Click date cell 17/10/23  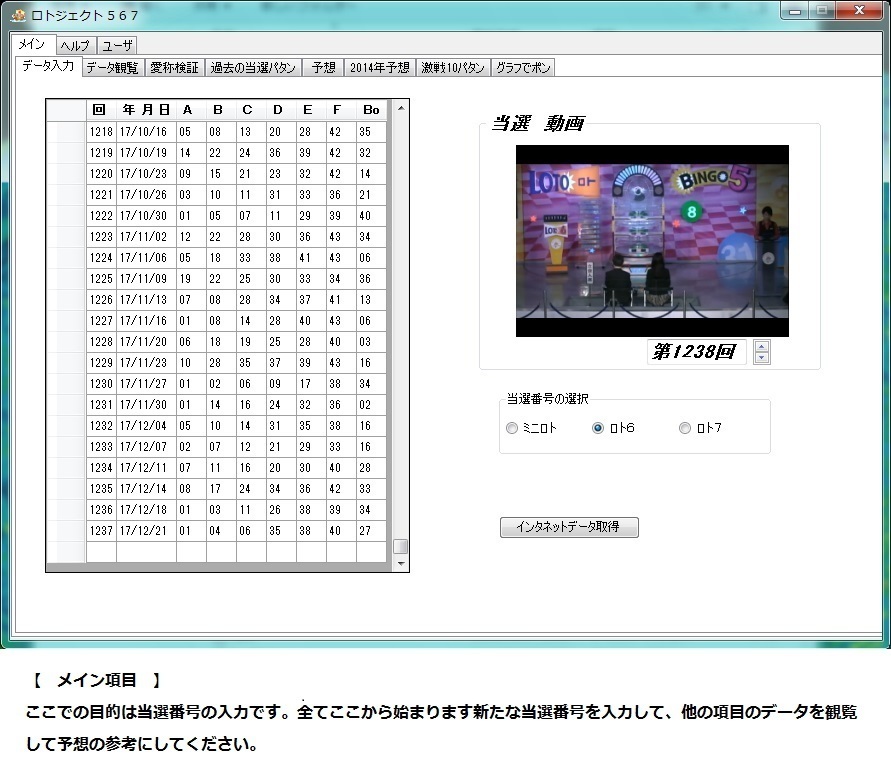pos(146,174)
